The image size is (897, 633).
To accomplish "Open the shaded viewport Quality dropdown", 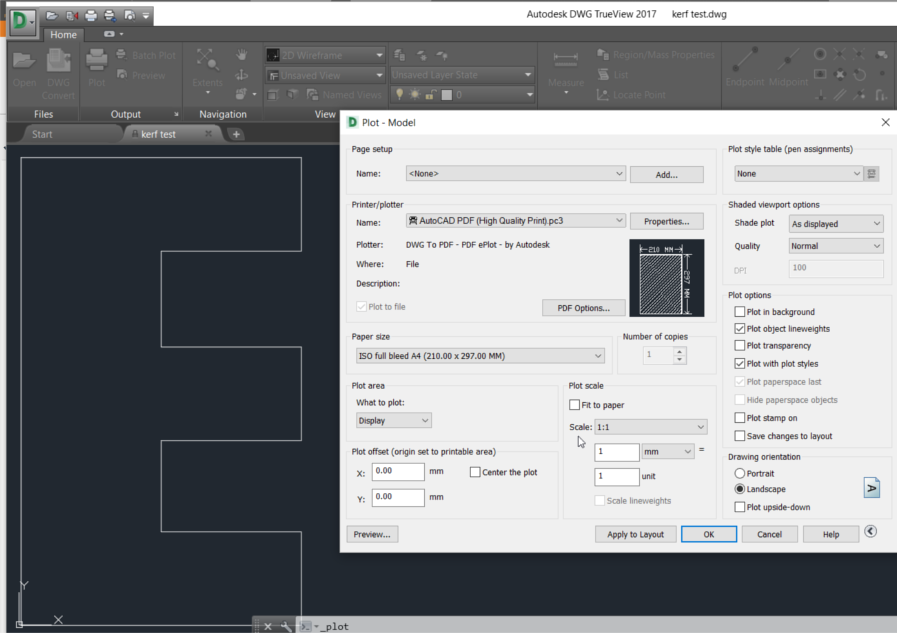I will coord(836,246).
